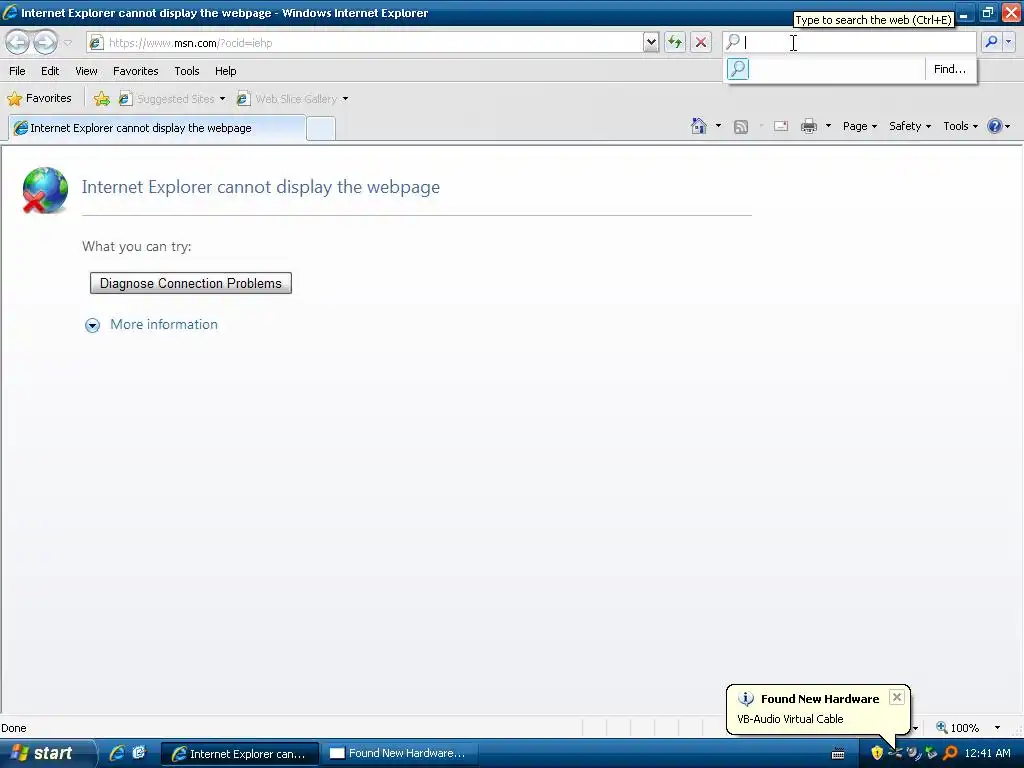Click the on-screen keyboard taskbar icon
Image resolution: width=1024 pixels, height=768 pixels.
point(838,754)
